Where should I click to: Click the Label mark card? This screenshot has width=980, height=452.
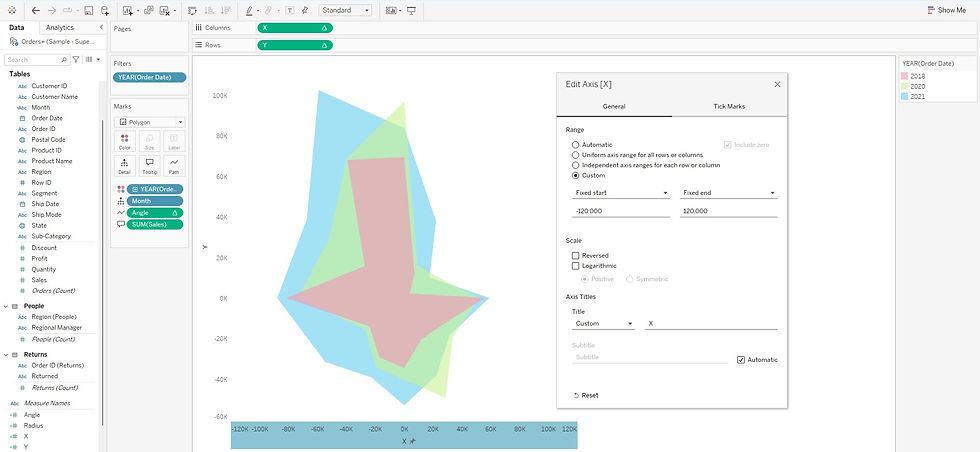pyautogui.click(x=174, y=141)
